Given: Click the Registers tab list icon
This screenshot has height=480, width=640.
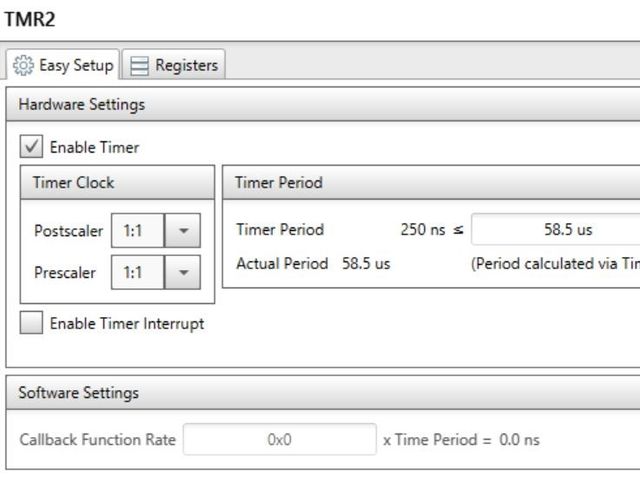Looking at the screenshot, I should 140,65.
